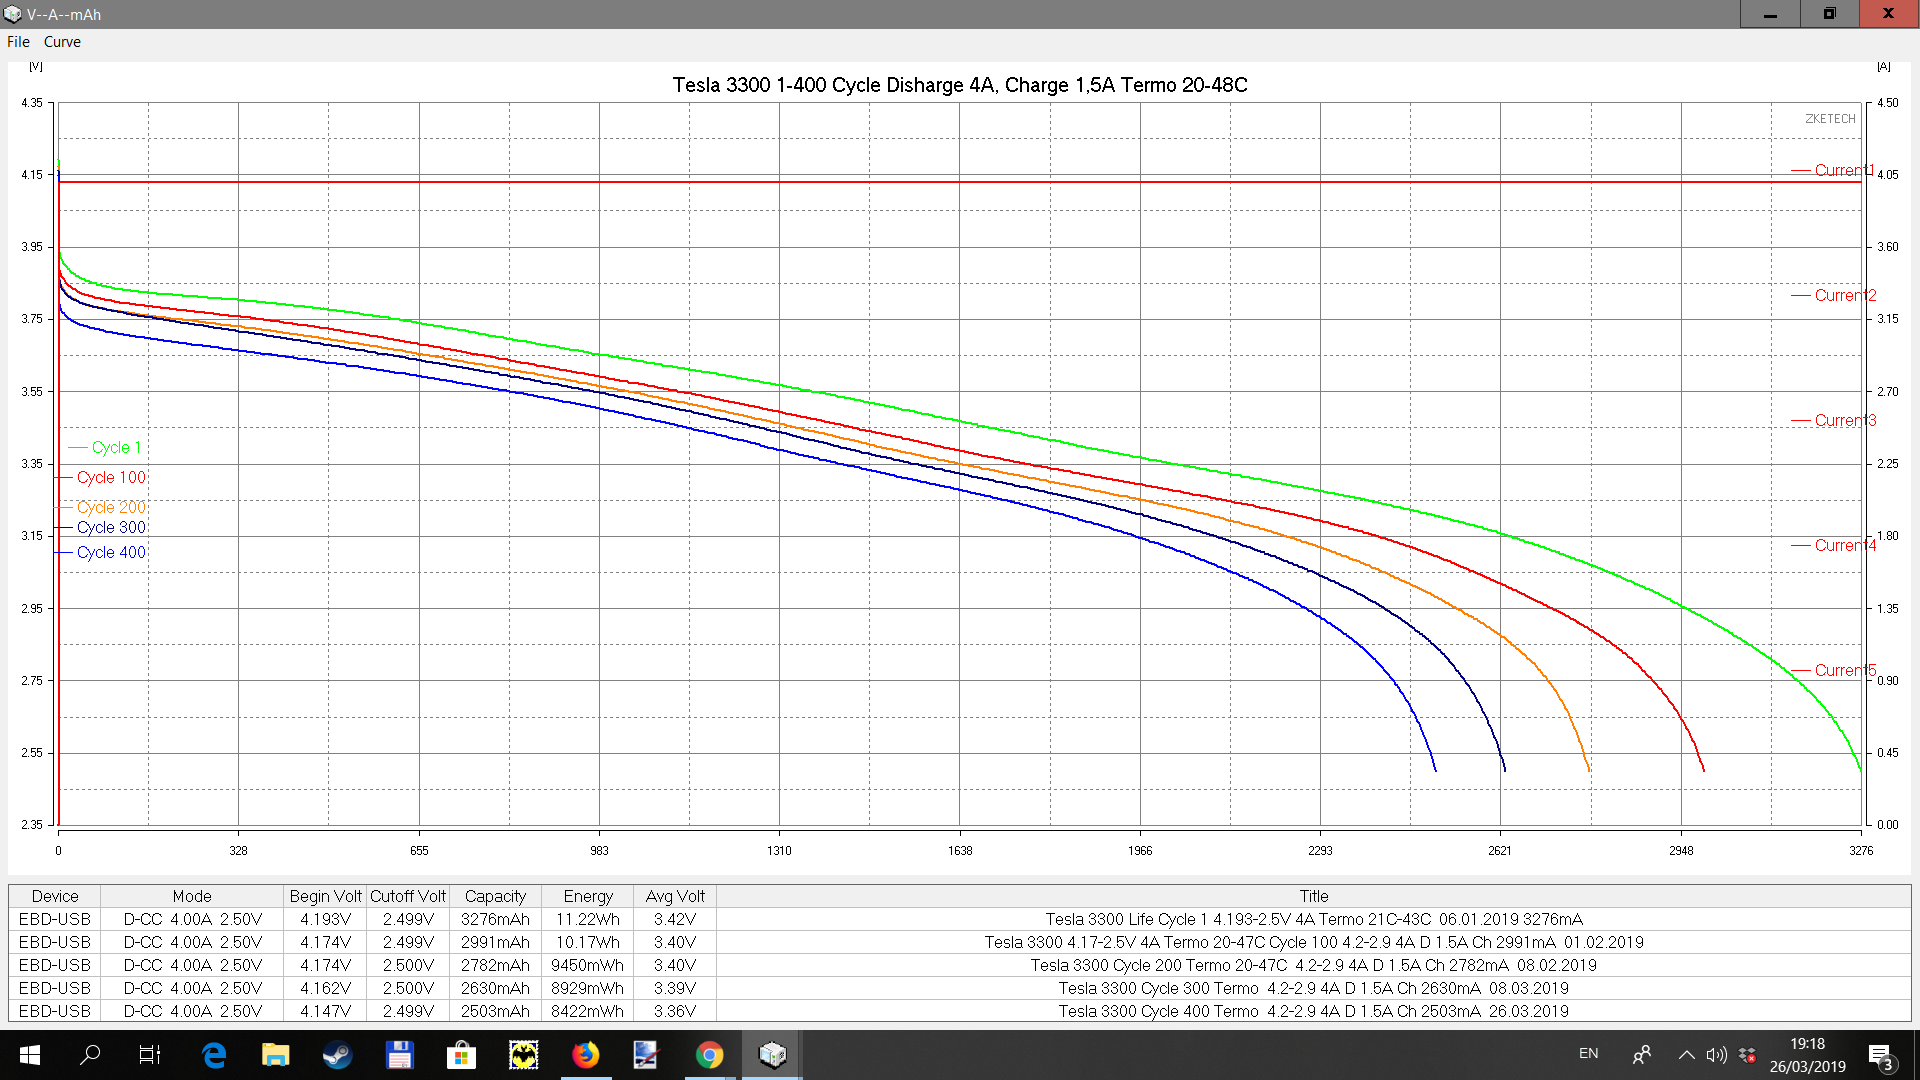The height and width of the screenshot is (1080, 1920).
Task: Open the Curve menu
Action: (x=62, y=42)
